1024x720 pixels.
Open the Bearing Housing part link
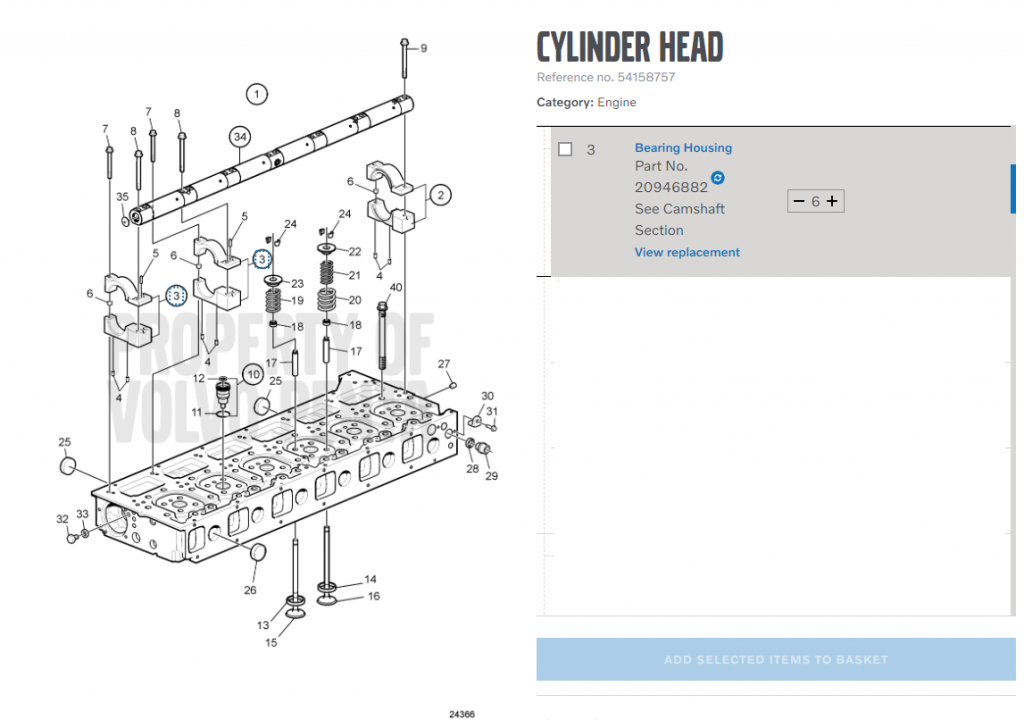(x=683, y=148)
